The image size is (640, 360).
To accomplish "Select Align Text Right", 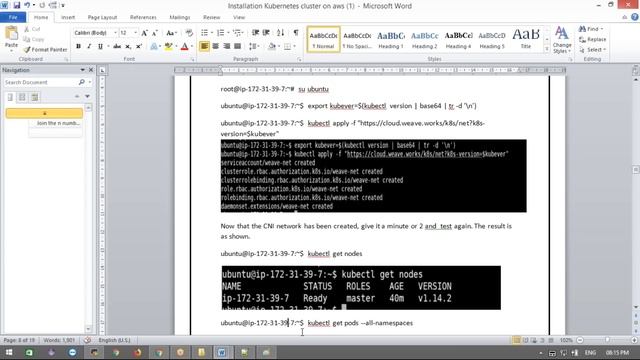I will (227, 47).
